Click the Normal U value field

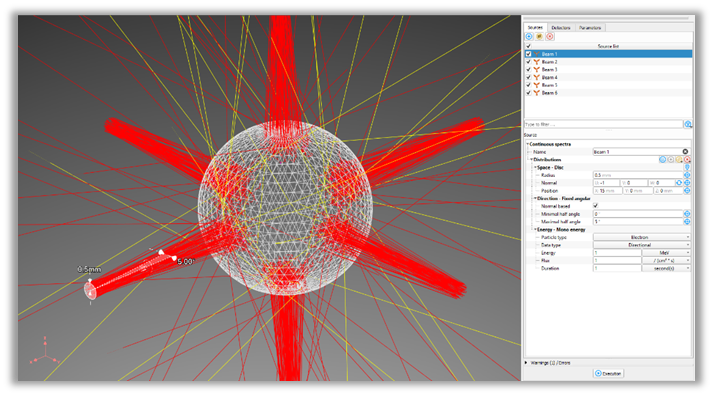(x=606, y=183)
